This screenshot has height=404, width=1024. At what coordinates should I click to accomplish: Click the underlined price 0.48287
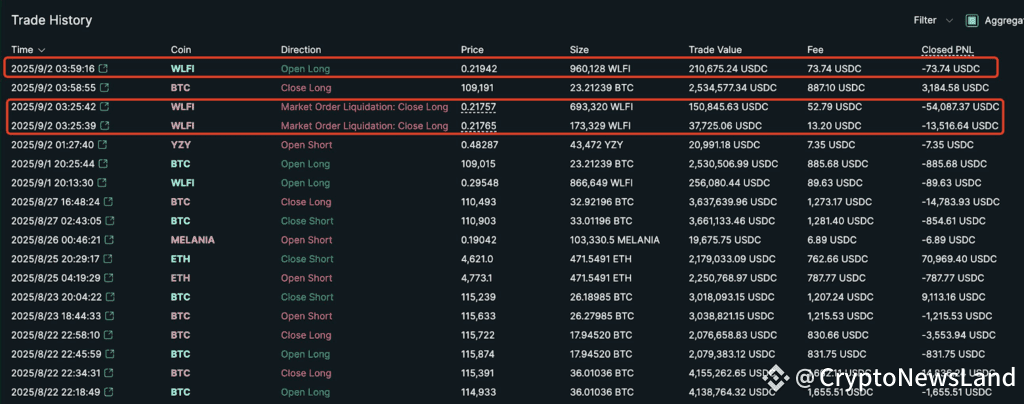478,145
